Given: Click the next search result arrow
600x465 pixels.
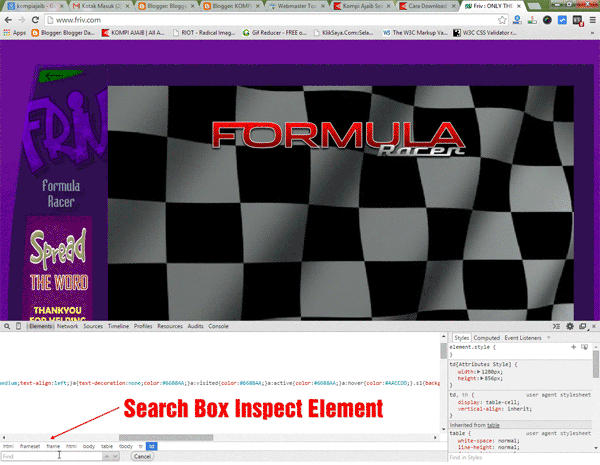Looking at the screenshot, I should pos(115,457).
